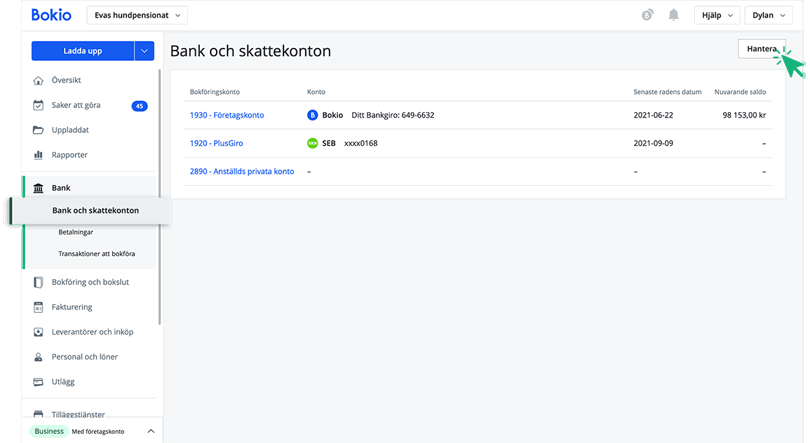Open Saker att göra menu item
Image resolution: width=810 pixels, height=443 pixels.
77,105
